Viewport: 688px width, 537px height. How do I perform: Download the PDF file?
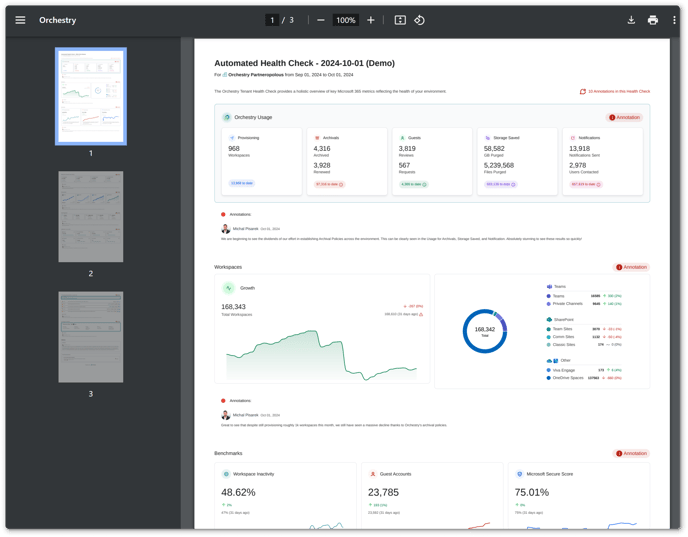click(631, 20)
